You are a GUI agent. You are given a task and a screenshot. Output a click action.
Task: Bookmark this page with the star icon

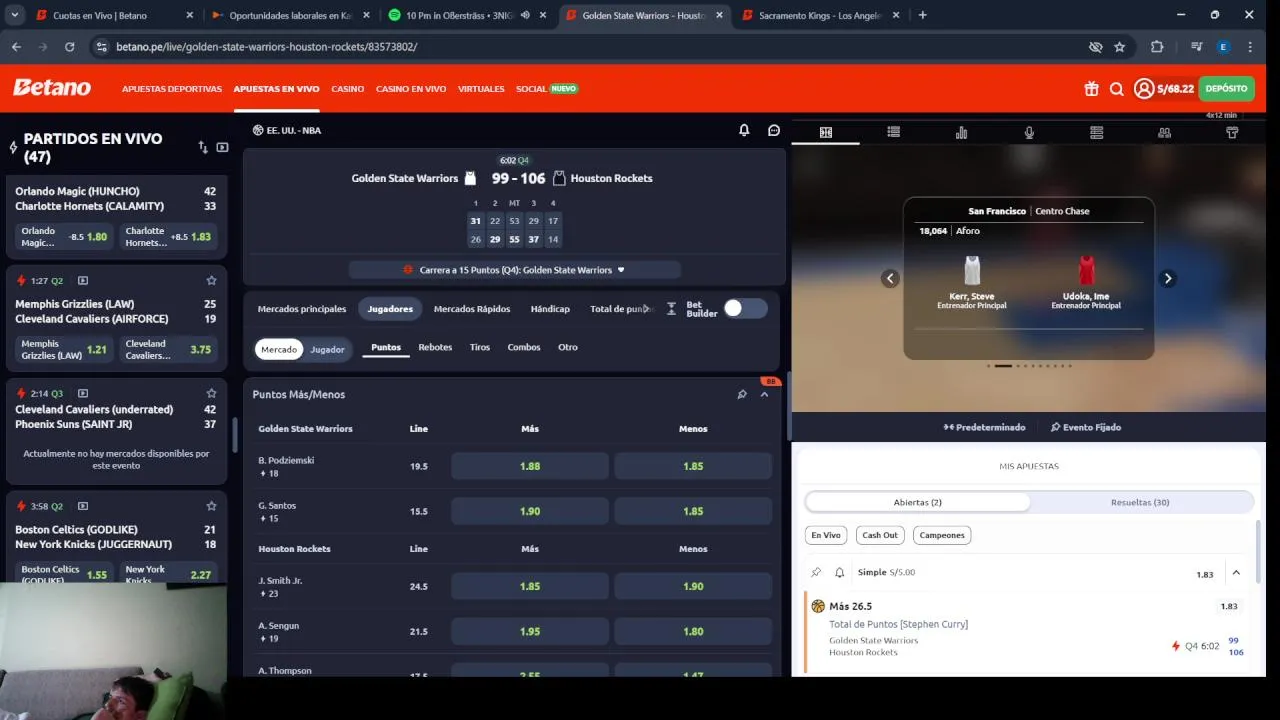1120,47
